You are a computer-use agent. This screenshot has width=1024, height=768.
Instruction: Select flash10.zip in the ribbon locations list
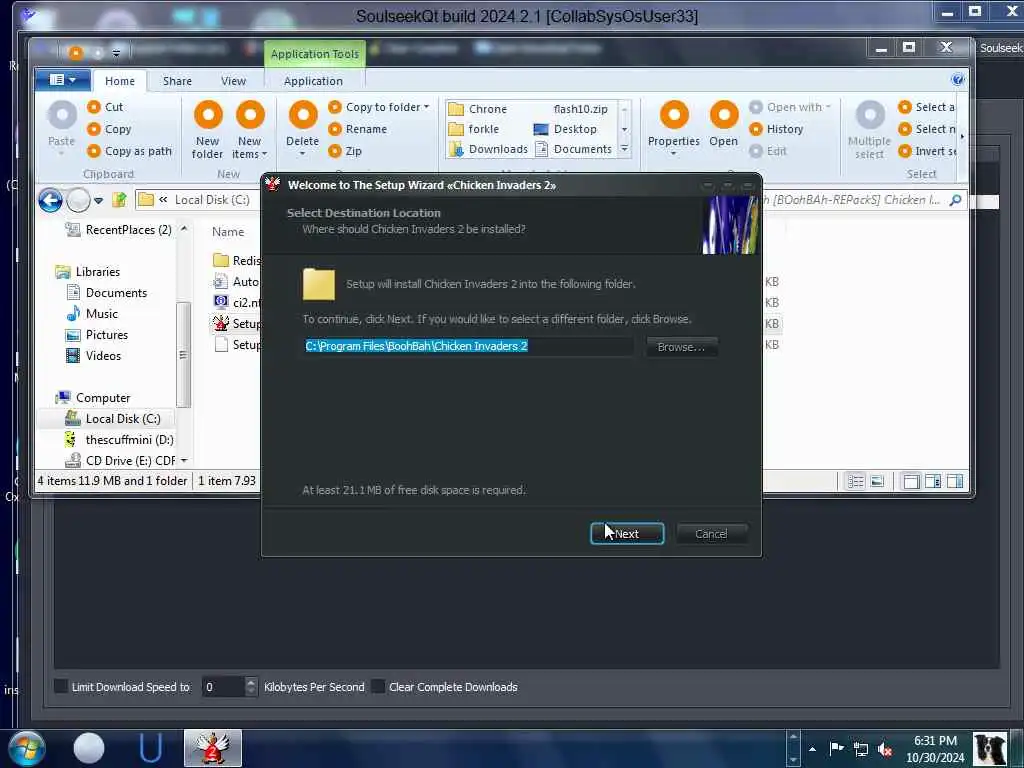[581, 109]
